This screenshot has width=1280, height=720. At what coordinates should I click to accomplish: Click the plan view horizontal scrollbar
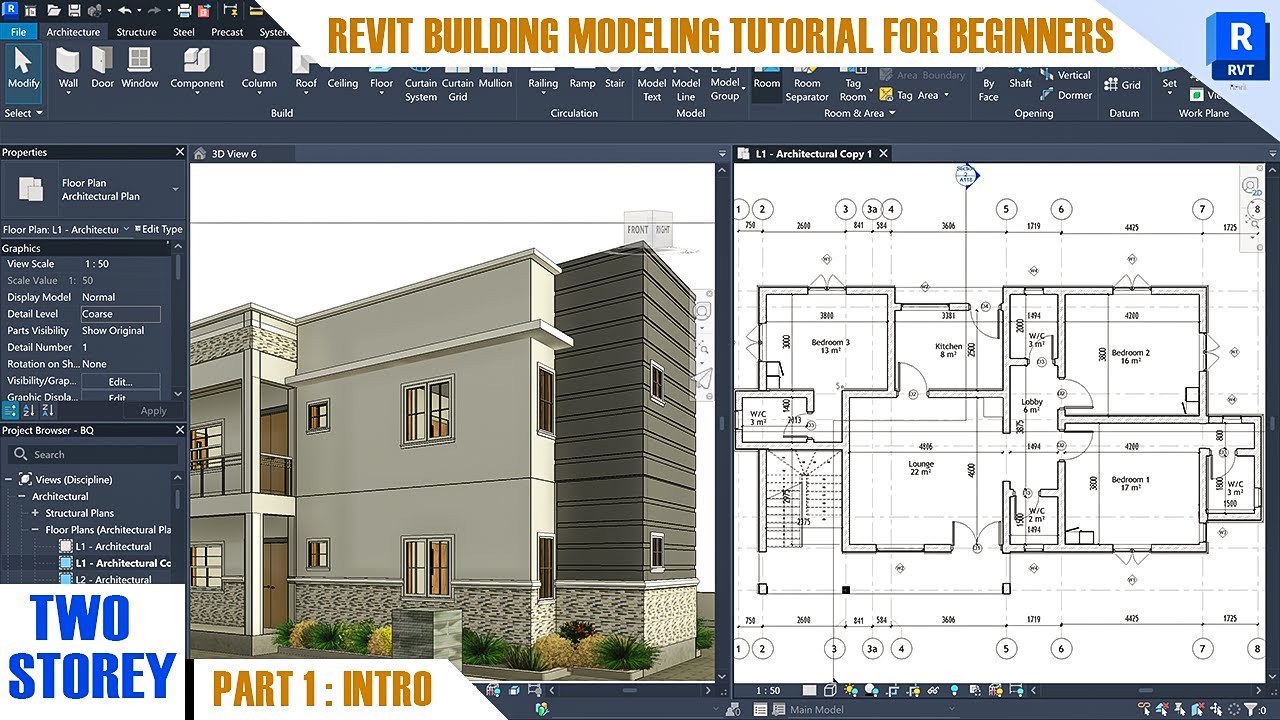pyautogui.click(x=1146, y=690)
